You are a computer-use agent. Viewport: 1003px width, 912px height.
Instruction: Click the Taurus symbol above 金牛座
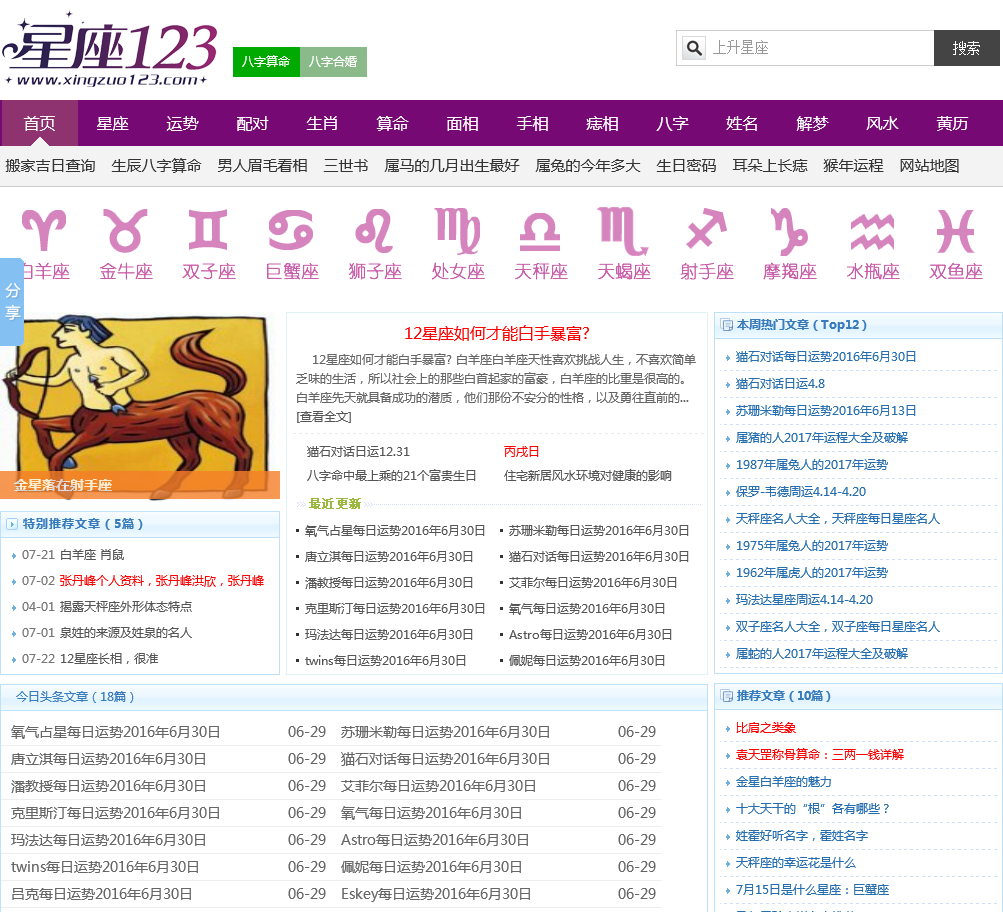click(x=125, y=230)
